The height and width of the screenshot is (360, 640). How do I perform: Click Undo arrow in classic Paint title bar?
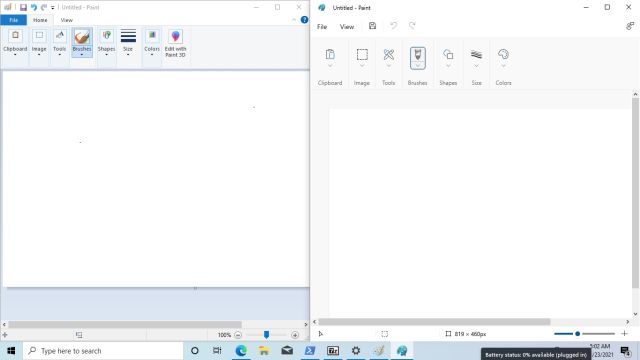point(34,7)
